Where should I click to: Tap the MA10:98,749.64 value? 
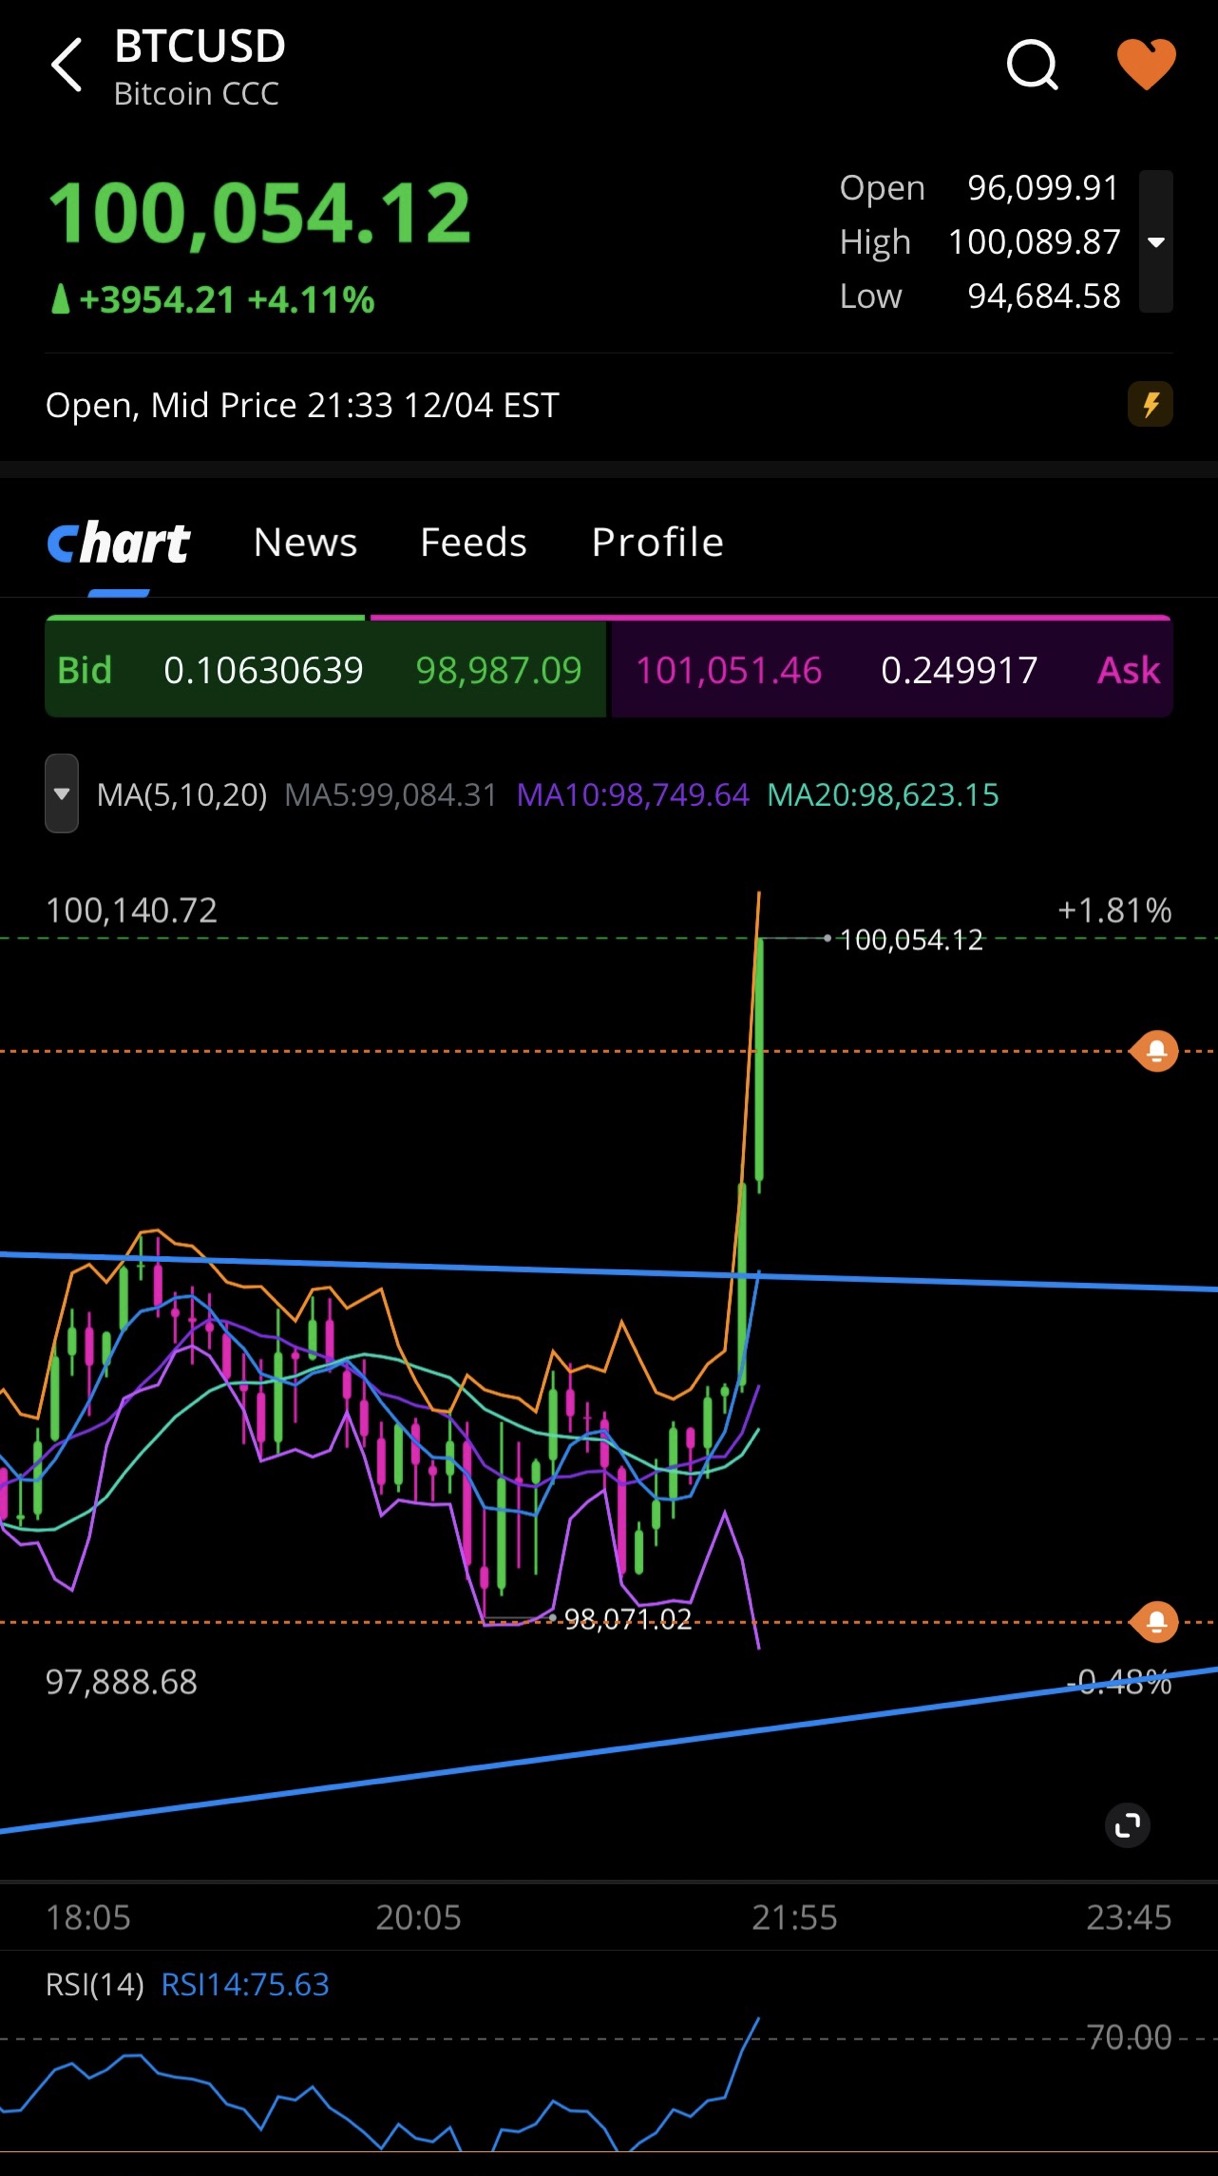(633, 795)
